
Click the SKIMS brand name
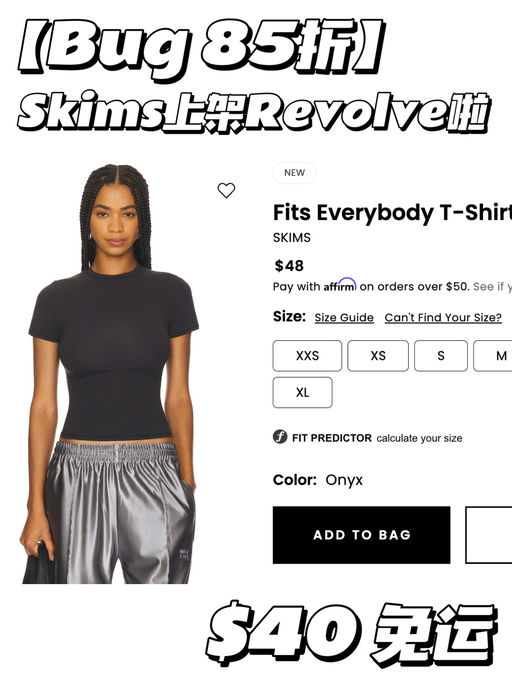click(x=292, y=237)
